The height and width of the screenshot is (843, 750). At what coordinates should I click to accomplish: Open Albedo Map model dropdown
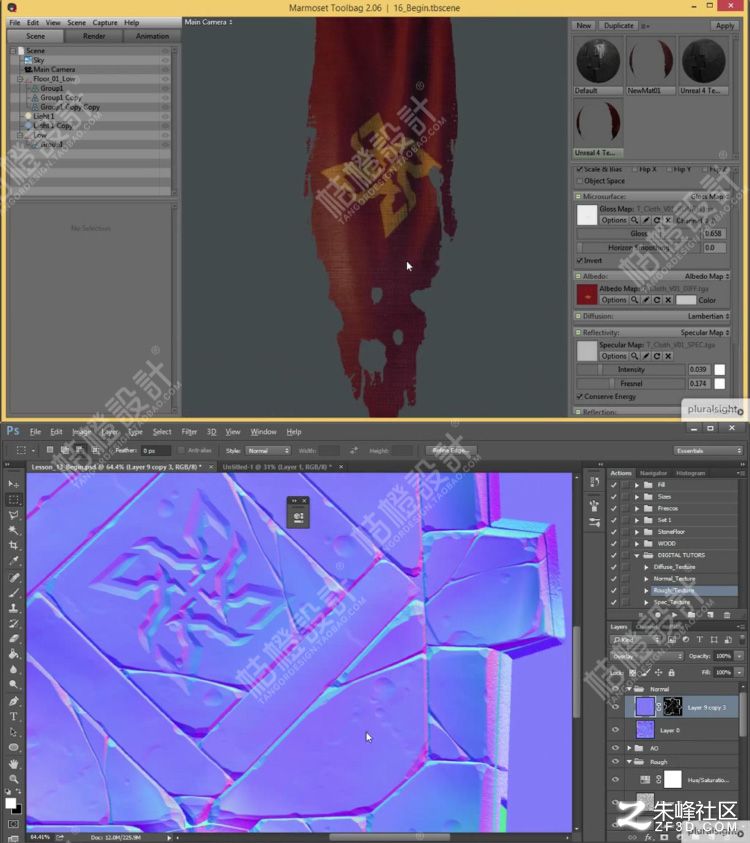[x=706, y=276]
